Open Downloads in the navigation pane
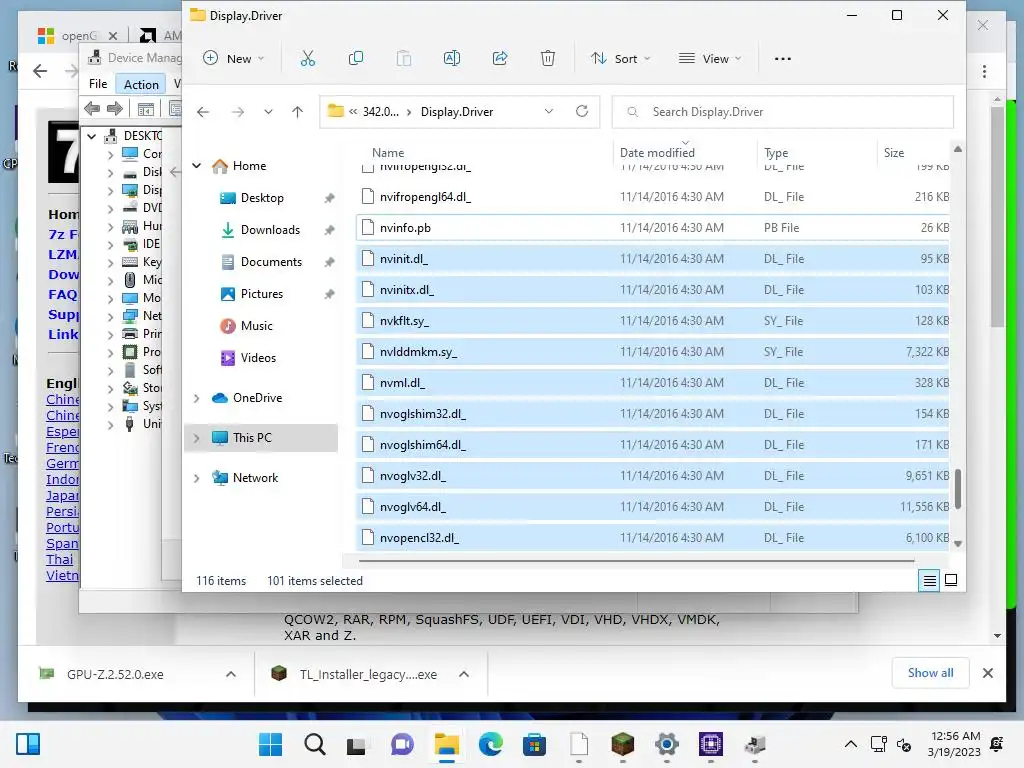This screenshot has width=1024, height=768. (x=270, y=230)
